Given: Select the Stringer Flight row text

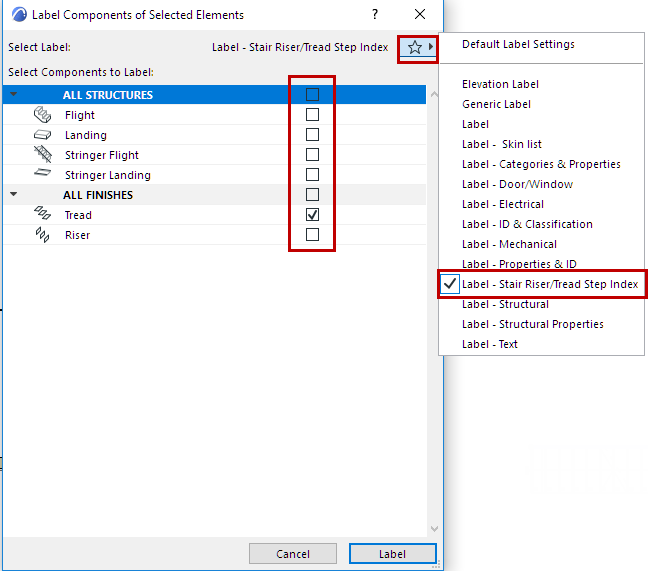Looking at the screenshot, I should (102, 155).
